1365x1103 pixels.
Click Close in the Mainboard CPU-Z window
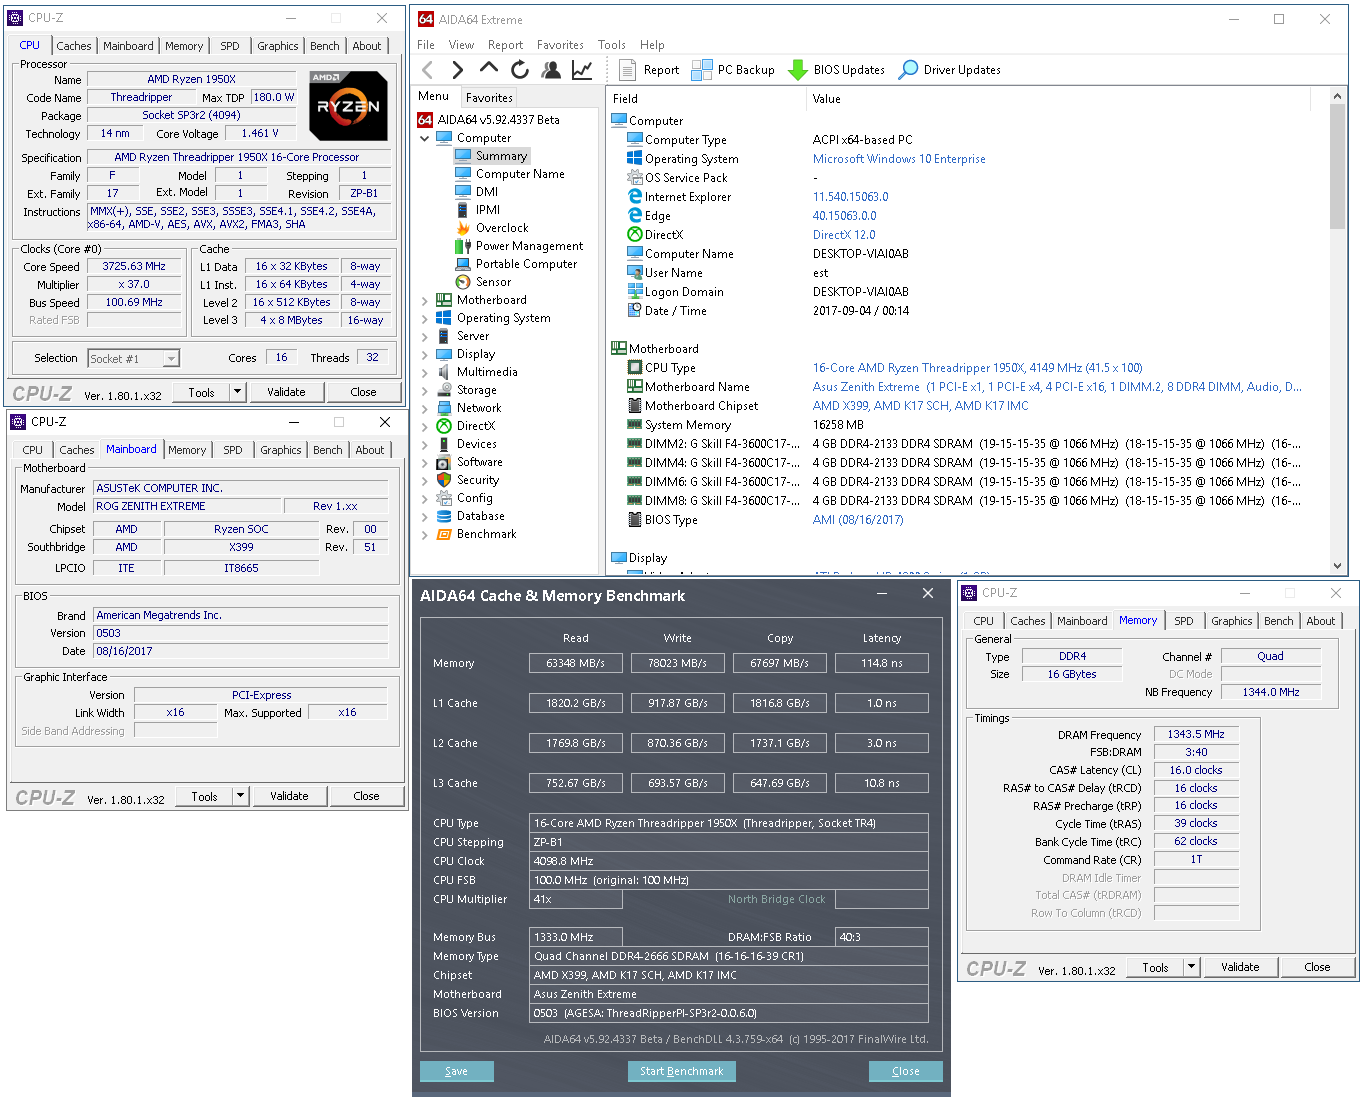[366, 796]
